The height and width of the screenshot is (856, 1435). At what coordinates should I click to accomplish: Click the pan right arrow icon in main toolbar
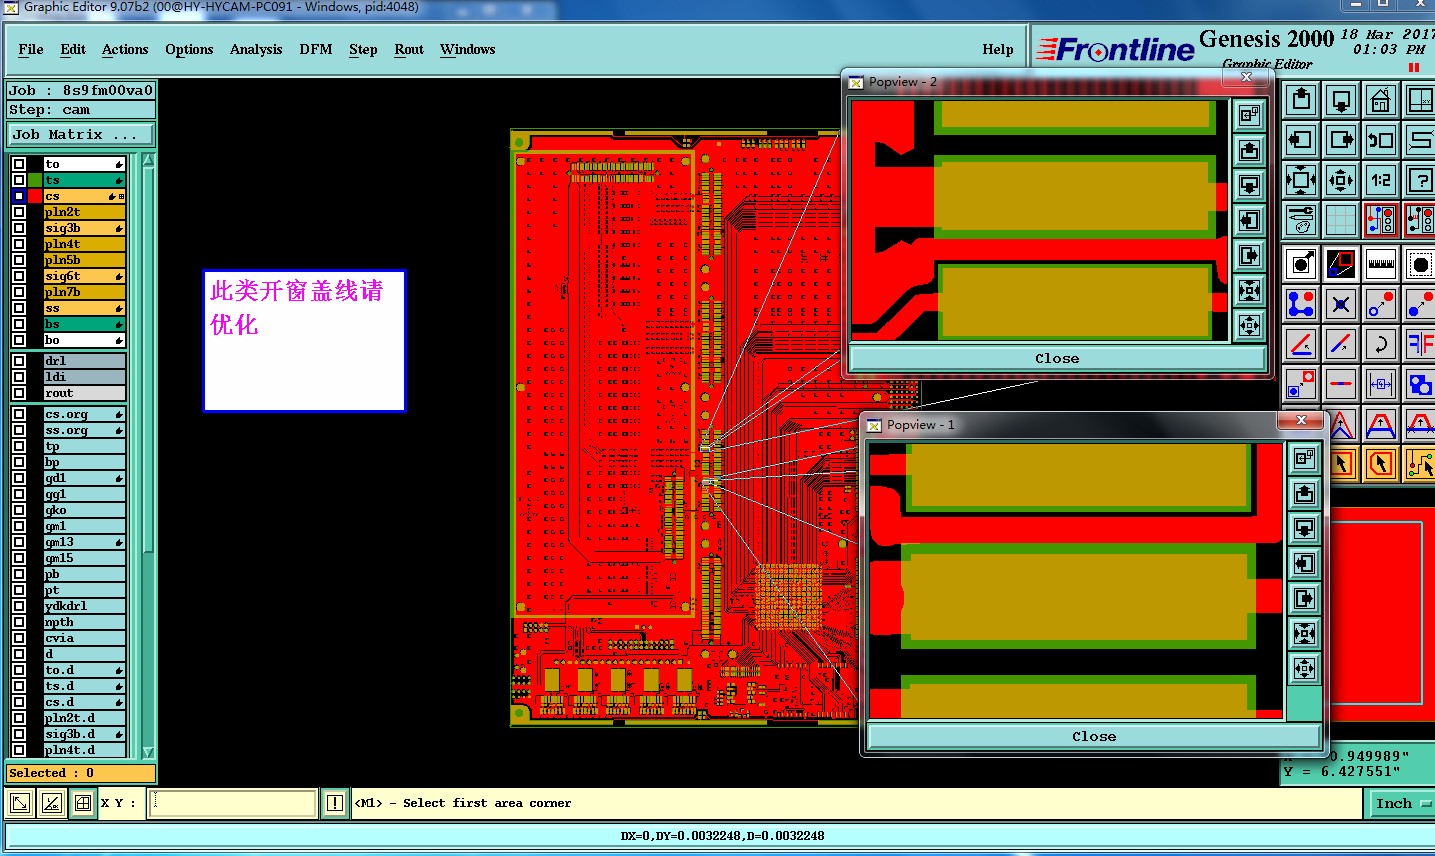1341,140
